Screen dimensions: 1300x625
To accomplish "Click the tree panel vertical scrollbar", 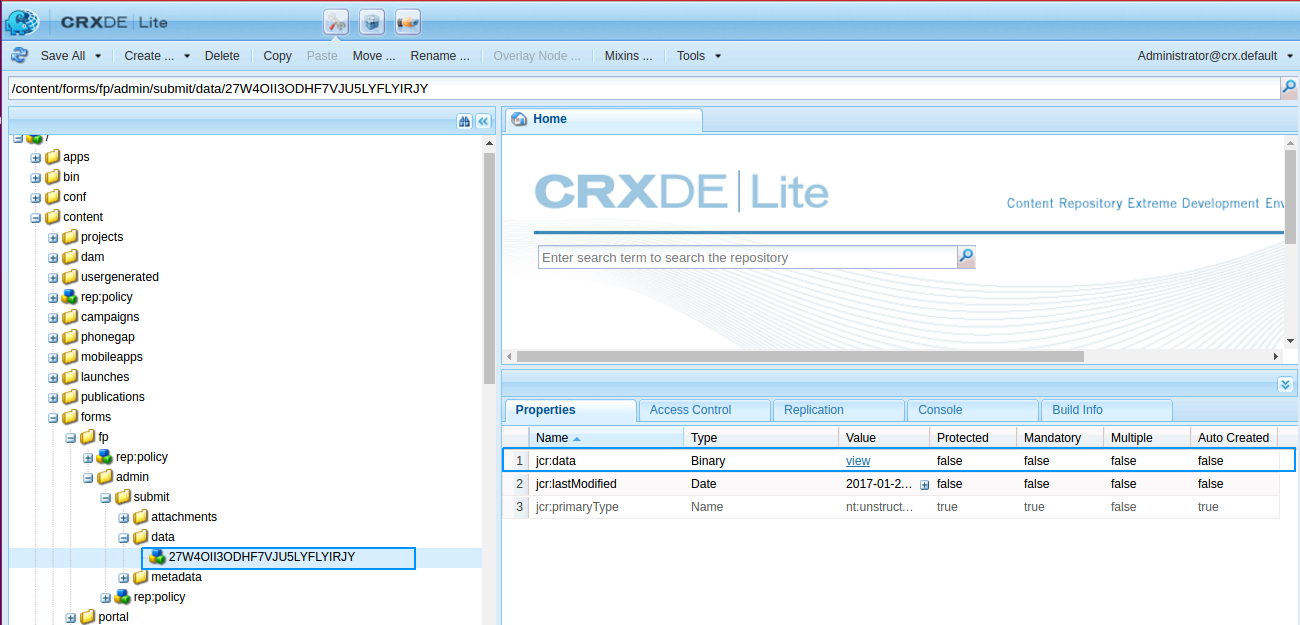I will click(489, 270).
